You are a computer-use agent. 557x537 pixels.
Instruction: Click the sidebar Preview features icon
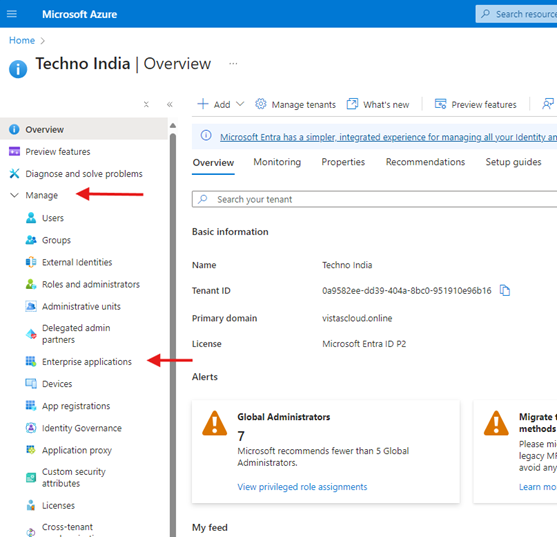(x=14, y=152)
